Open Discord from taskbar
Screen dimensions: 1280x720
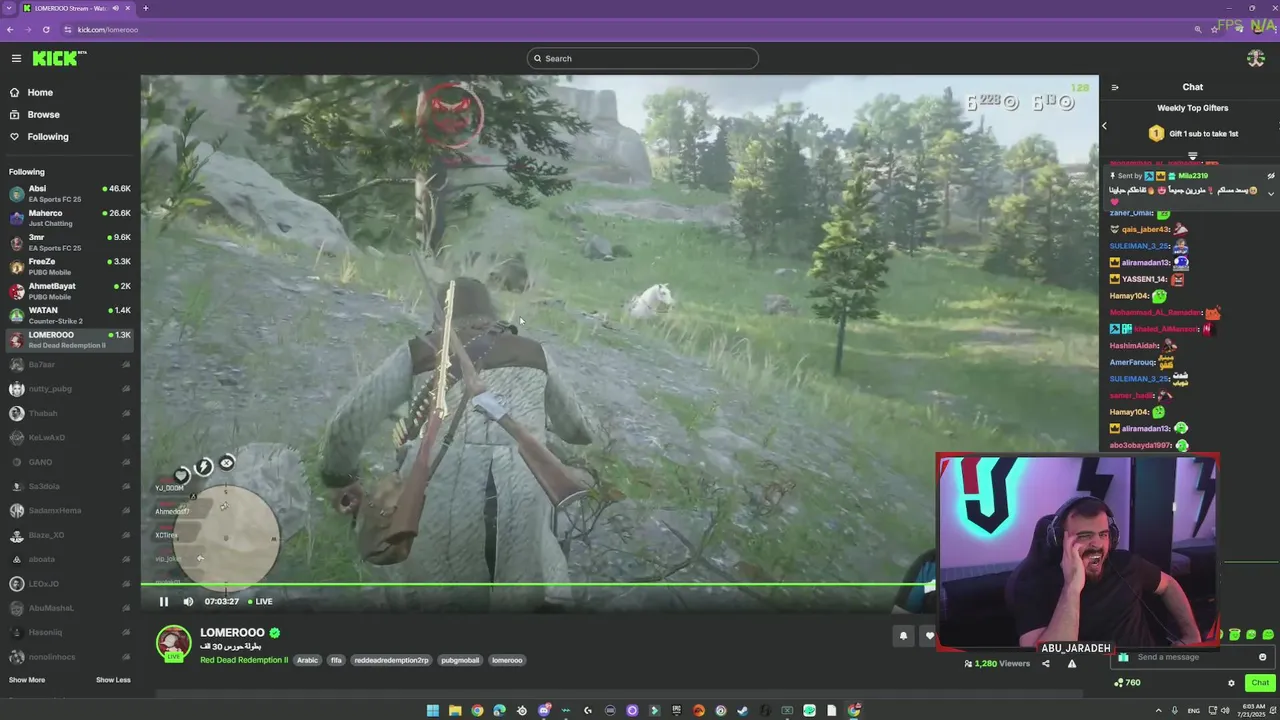(x=543, y=711)
